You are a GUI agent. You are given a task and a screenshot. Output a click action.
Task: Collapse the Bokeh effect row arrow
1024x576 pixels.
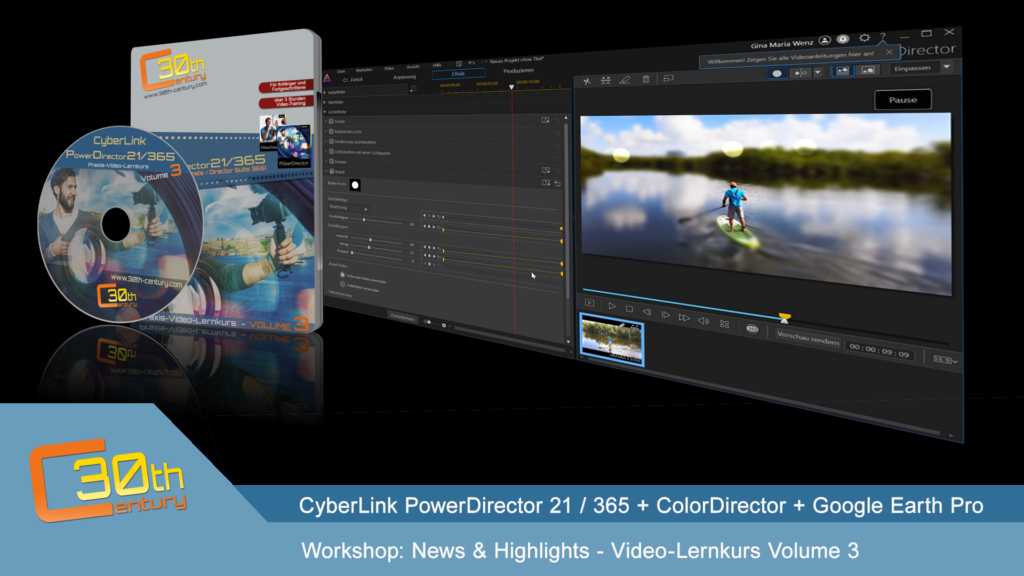tap(327, 171)
